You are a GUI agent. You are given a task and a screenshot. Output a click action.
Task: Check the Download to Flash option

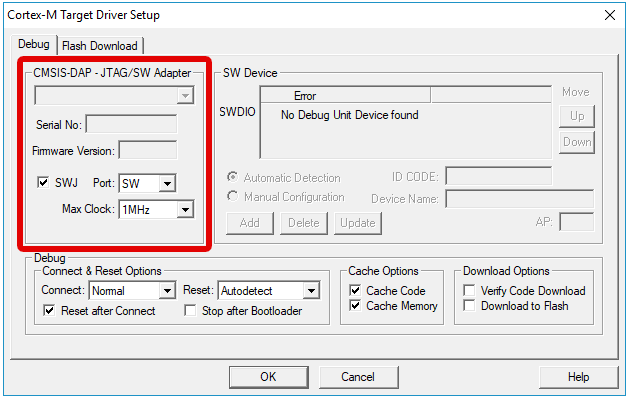470,306
